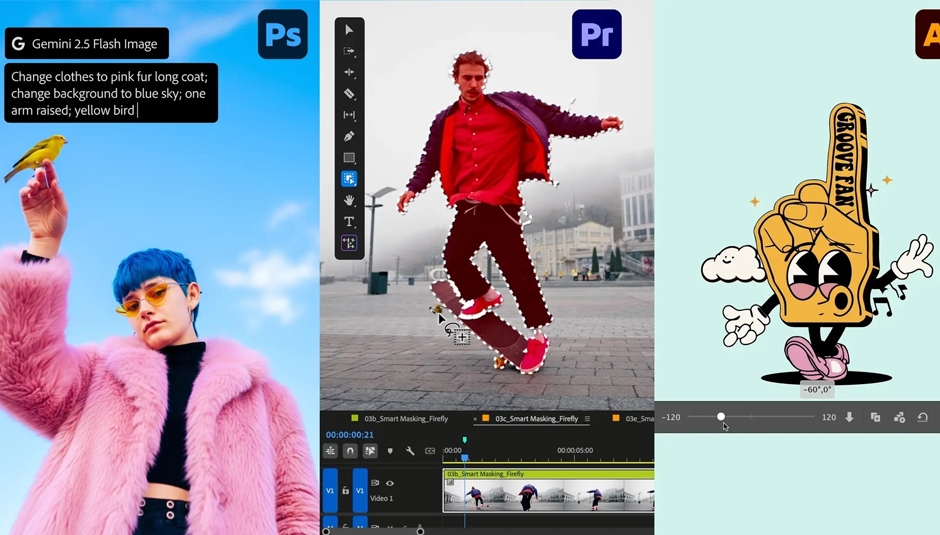940x535 pixels.
Task: Click the reset rotation arrow button
Action: [922, 417]
